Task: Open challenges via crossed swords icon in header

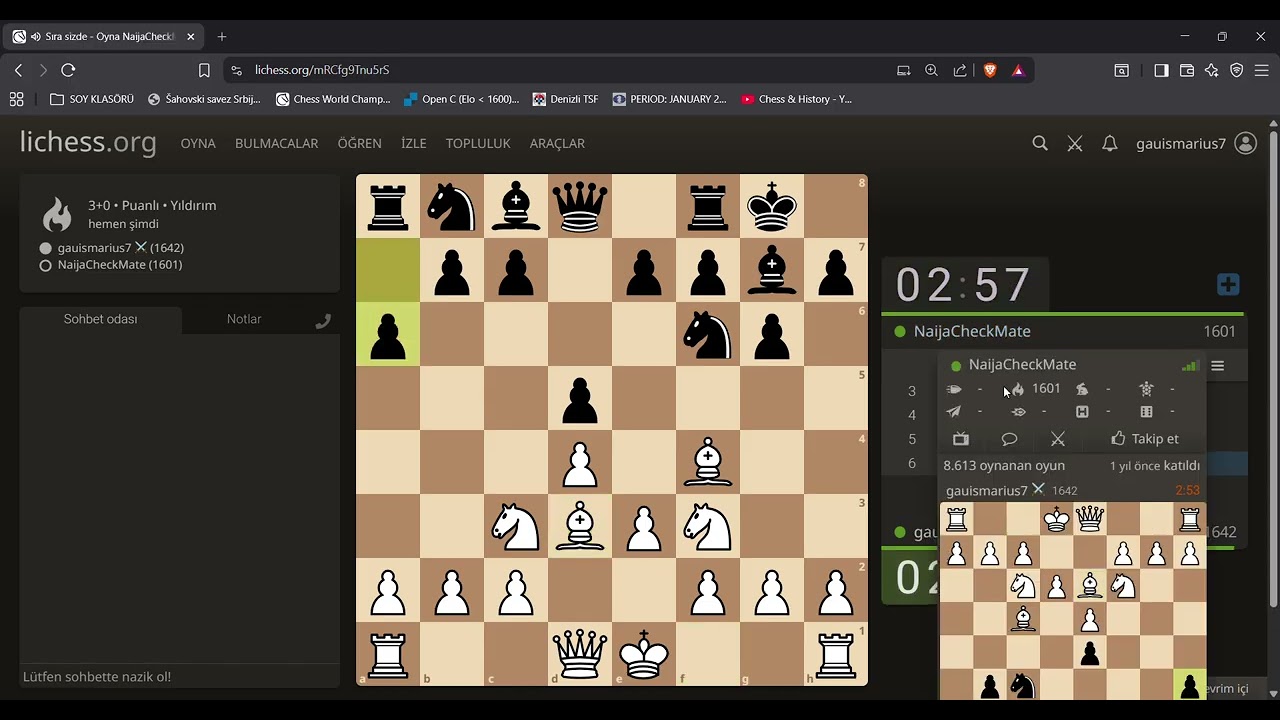Action: pyautogui.click(x=1075, y=144)
